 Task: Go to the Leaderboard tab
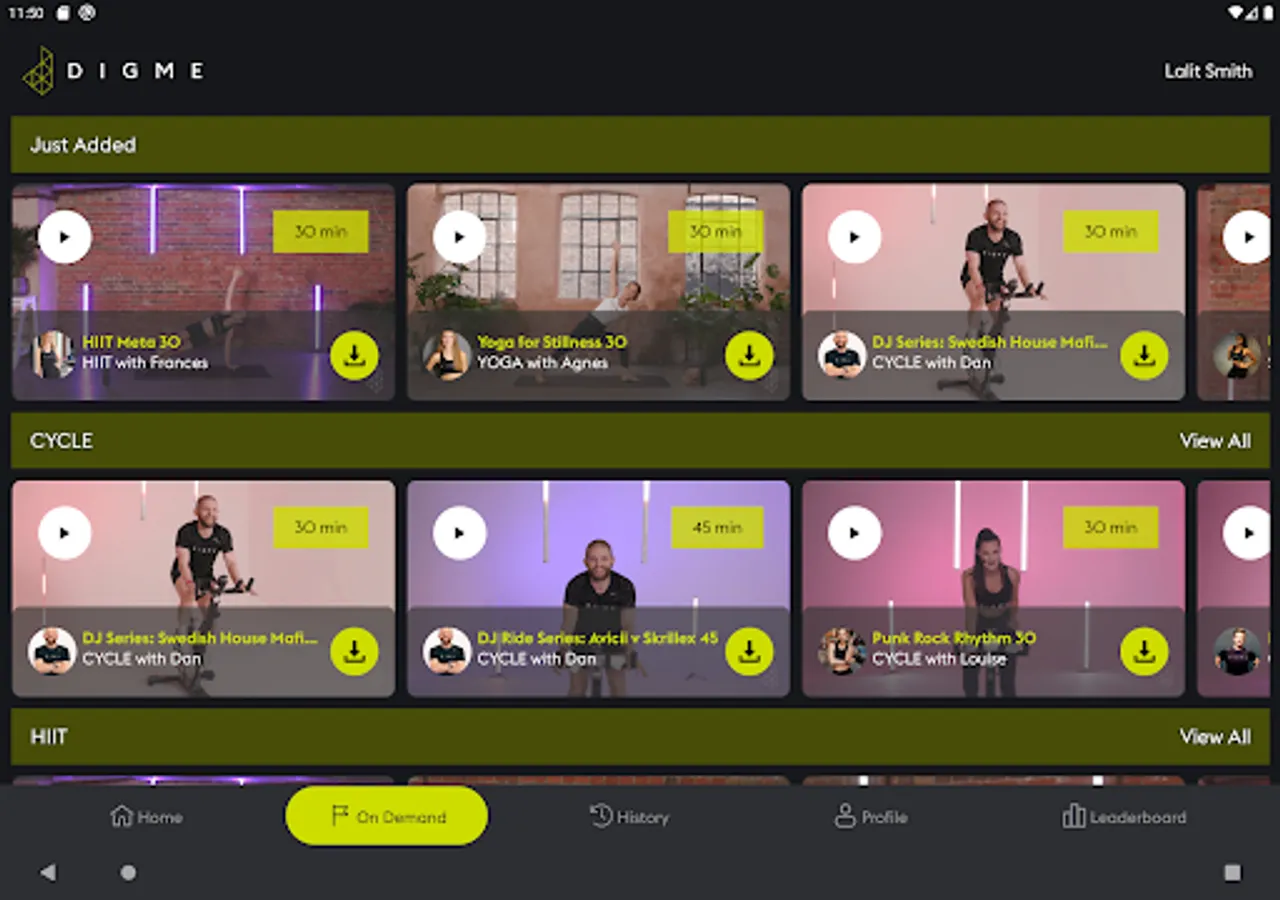pyautogui.click(x=1124, y=817)
